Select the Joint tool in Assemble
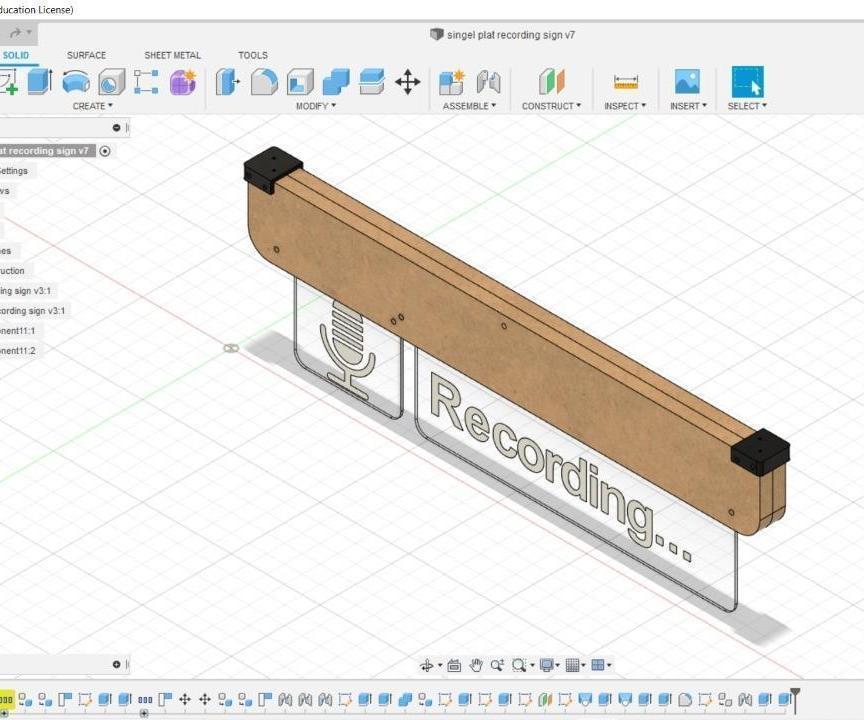This screenshot has width=864, height=720. (488, 82)
